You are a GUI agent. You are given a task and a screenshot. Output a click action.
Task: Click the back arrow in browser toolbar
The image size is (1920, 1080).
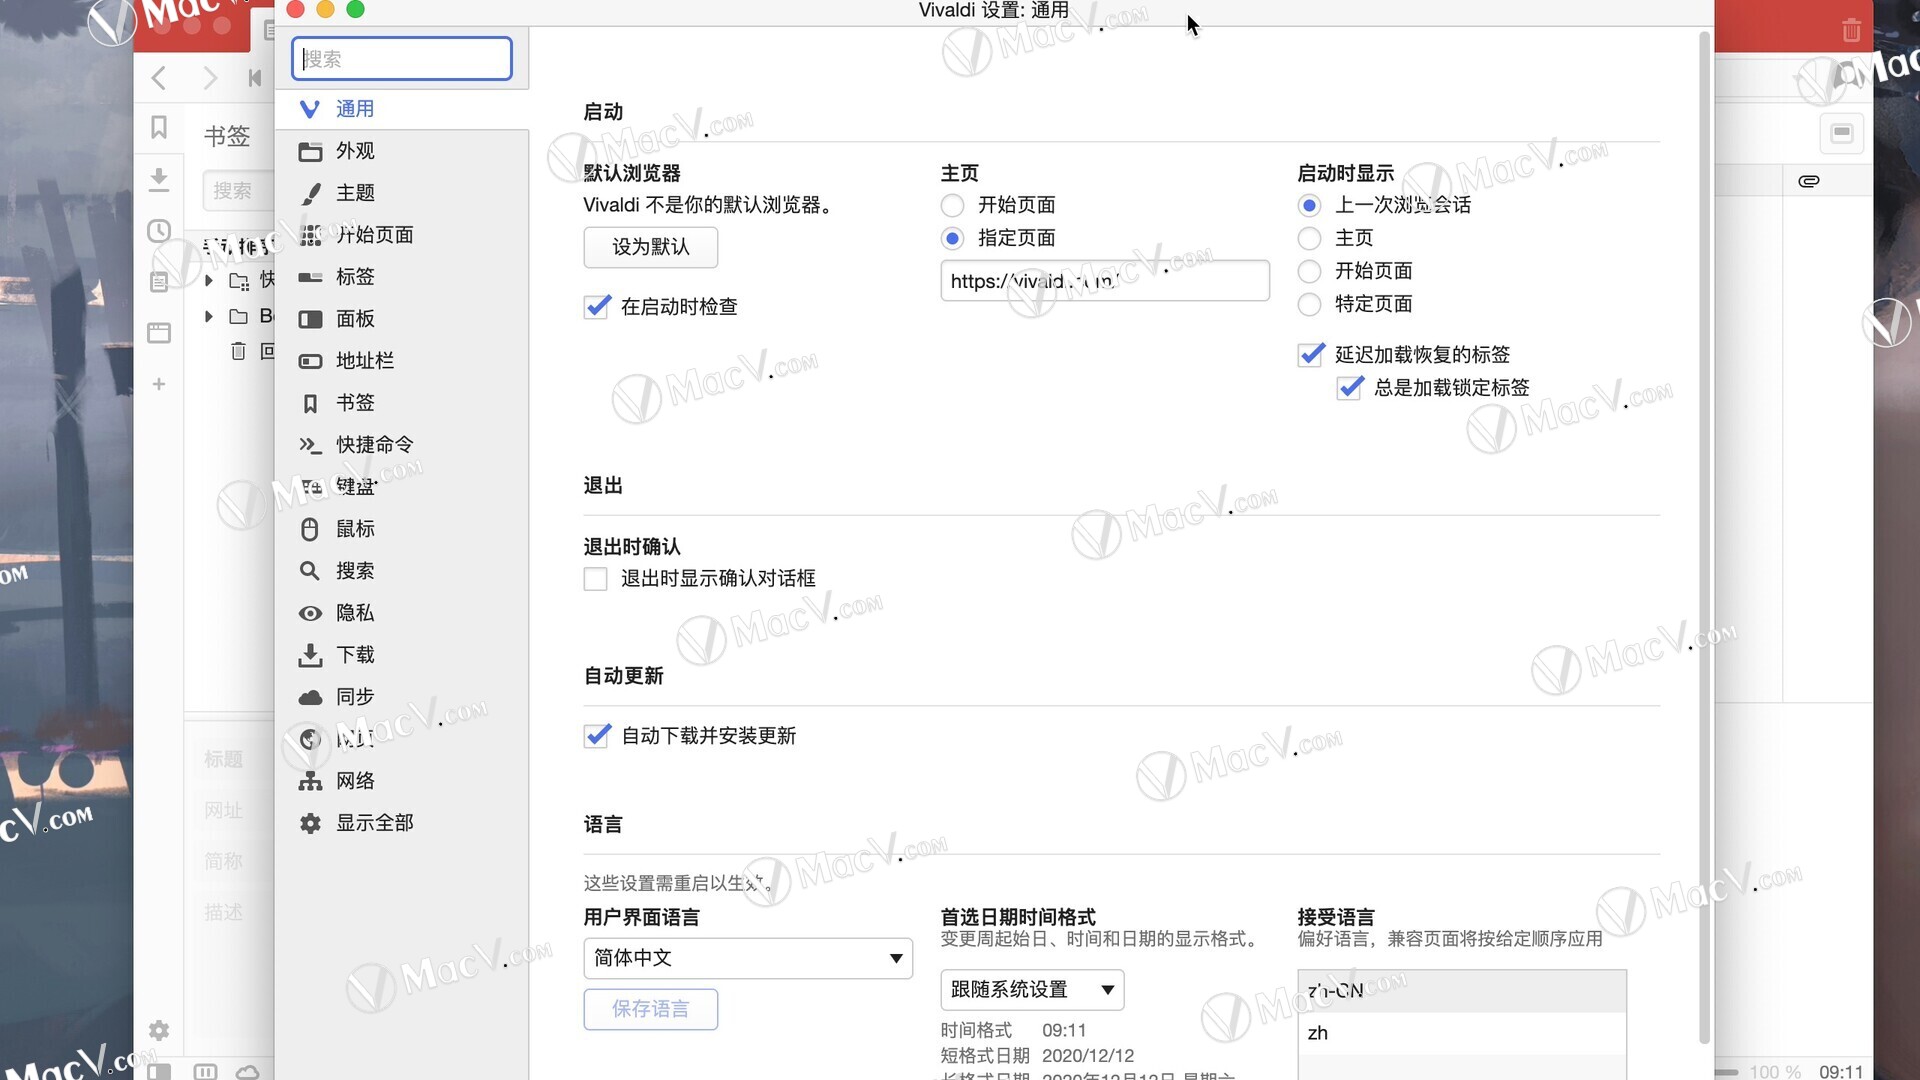159,78
